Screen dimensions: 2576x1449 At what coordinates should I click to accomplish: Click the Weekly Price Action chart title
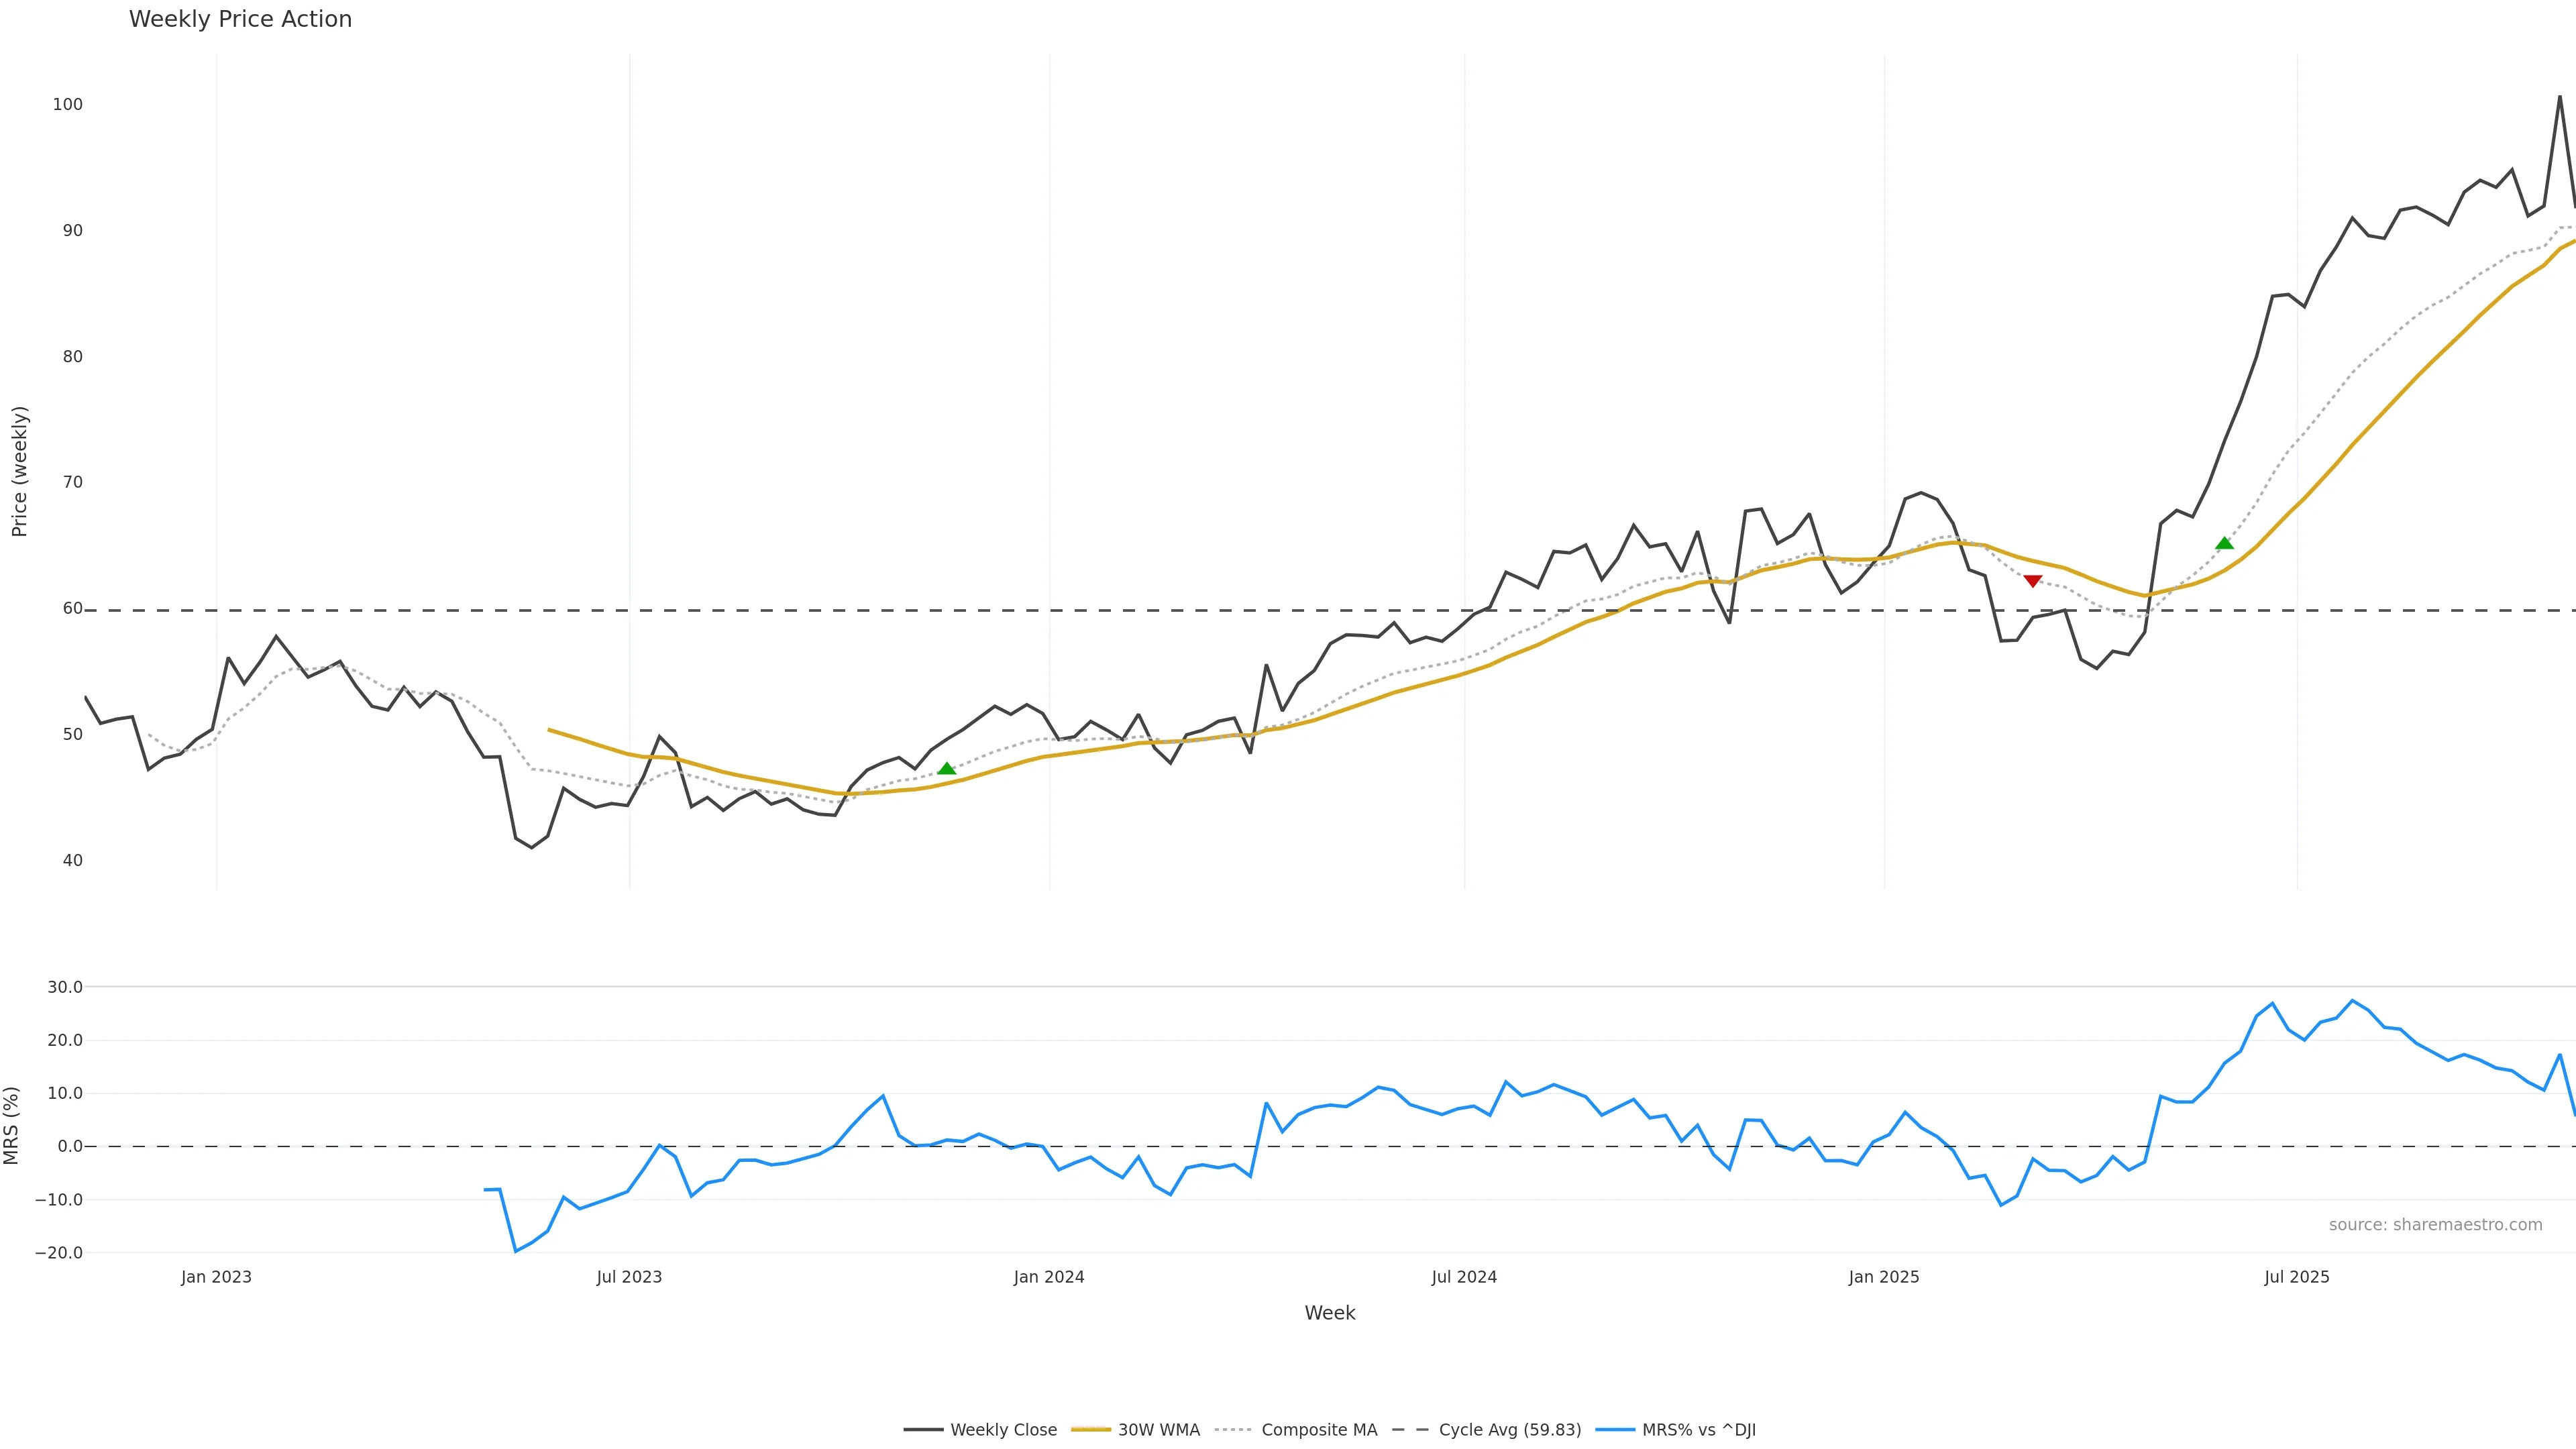tap(240, 19)
